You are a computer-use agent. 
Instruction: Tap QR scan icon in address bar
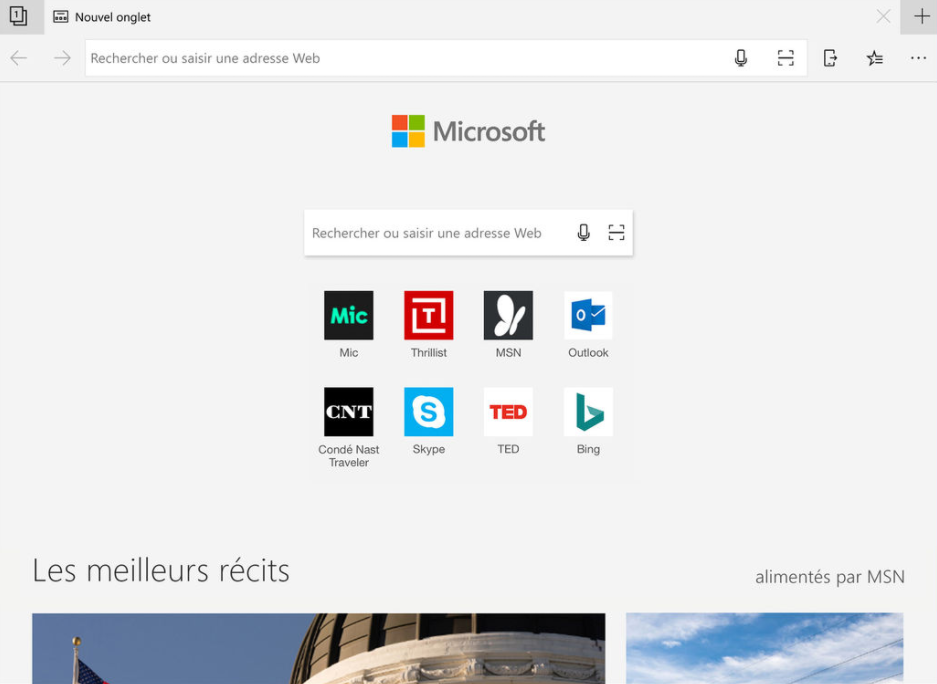(x=785, y=58)
